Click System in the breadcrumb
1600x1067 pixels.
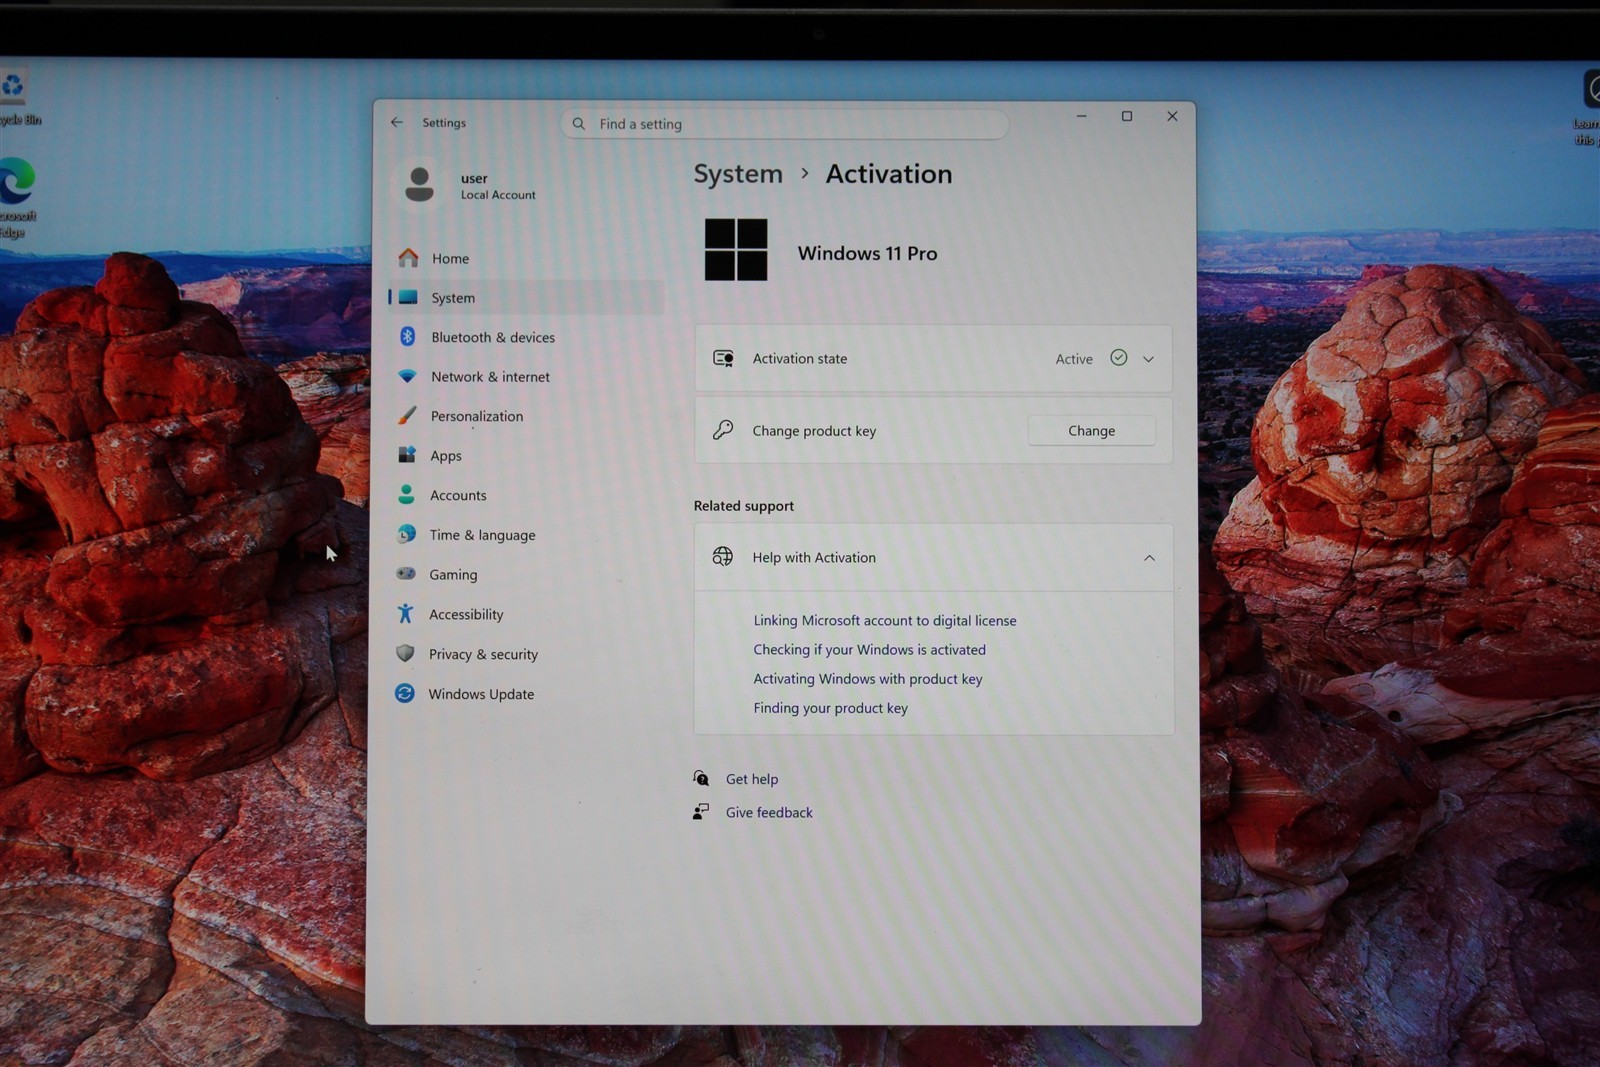coord(738,174)
